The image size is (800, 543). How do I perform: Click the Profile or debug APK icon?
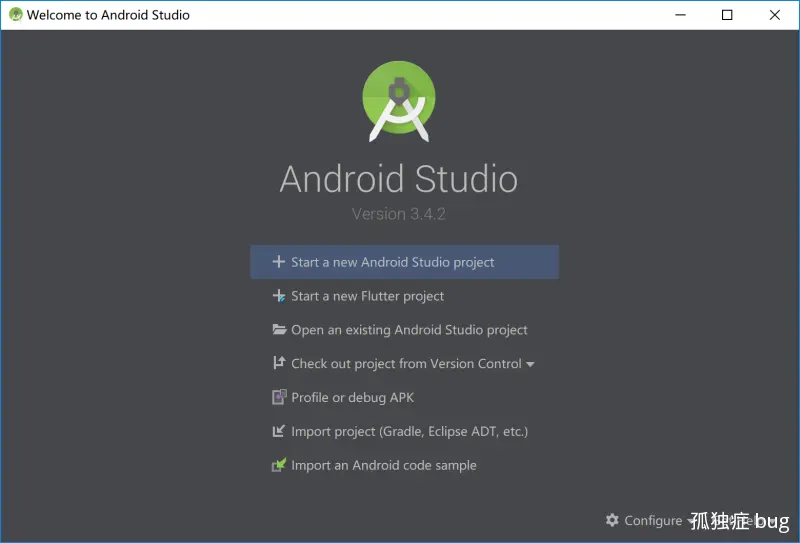[279, 397]
